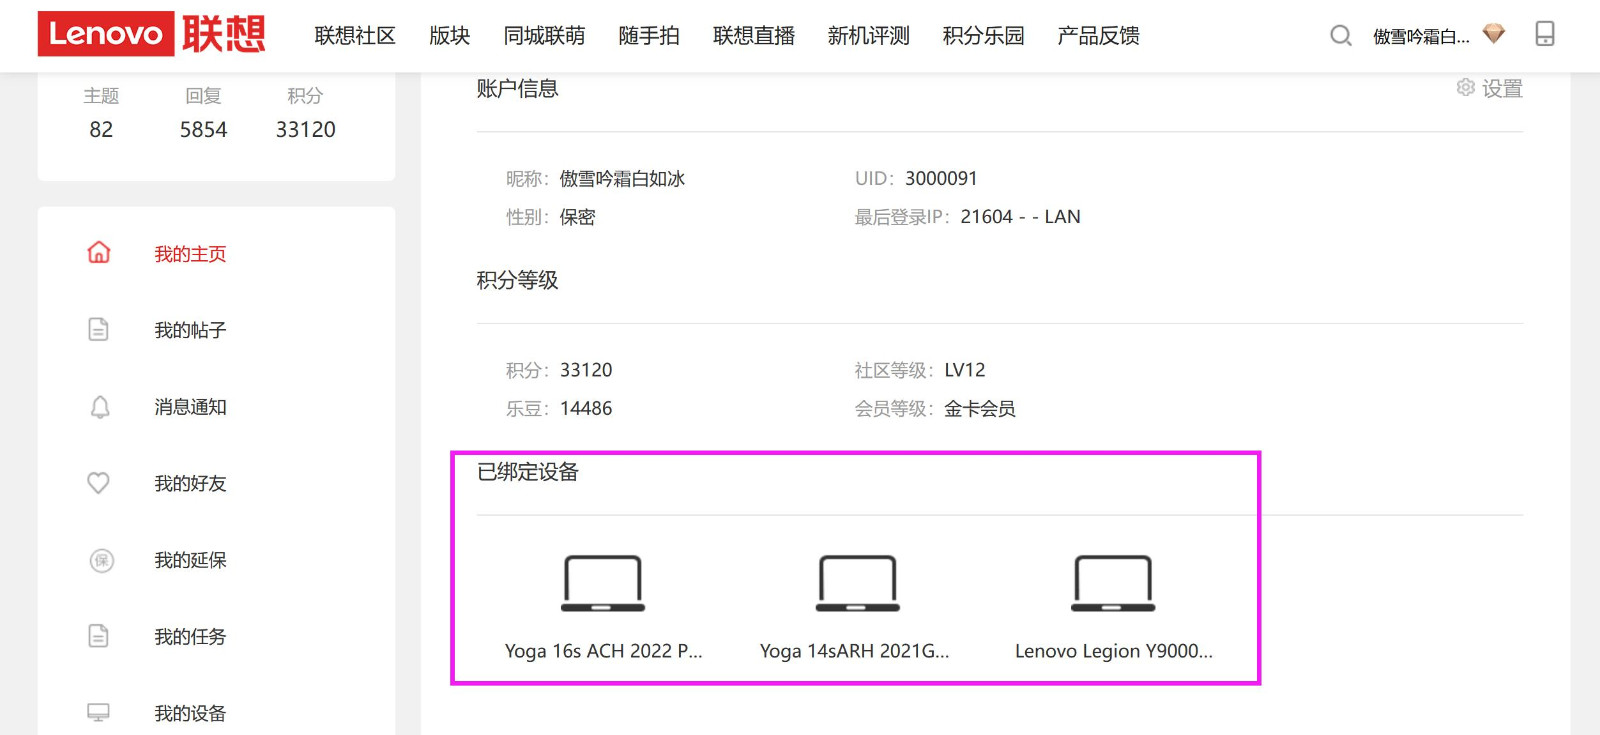Image resolution: width=1600 pixels, height=735 pixels.
Task: Open 产品反馈 navigation item
Action: click(1099, 36)
